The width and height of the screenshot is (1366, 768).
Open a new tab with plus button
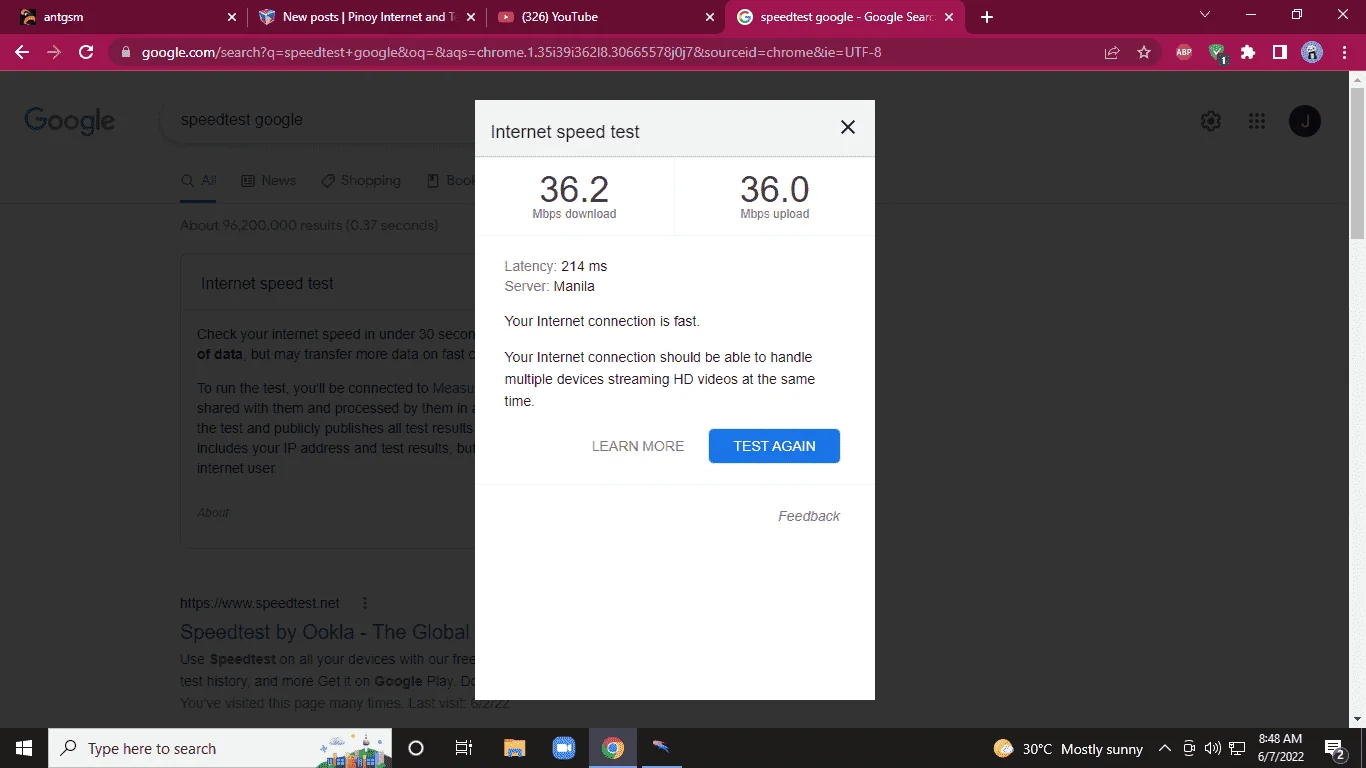click(987, 17)
